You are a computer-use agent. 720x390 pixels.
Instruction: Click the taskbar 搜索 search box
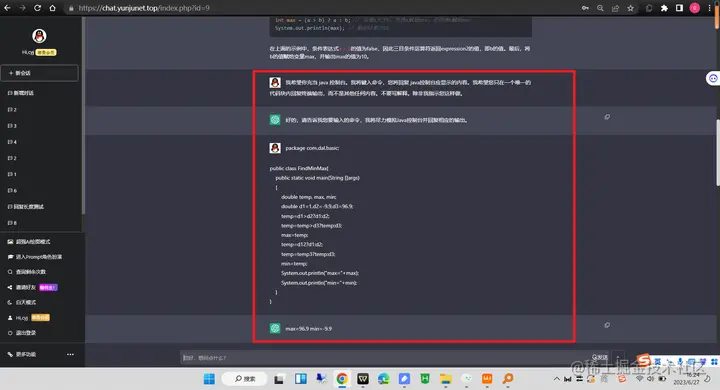point(245,379)
